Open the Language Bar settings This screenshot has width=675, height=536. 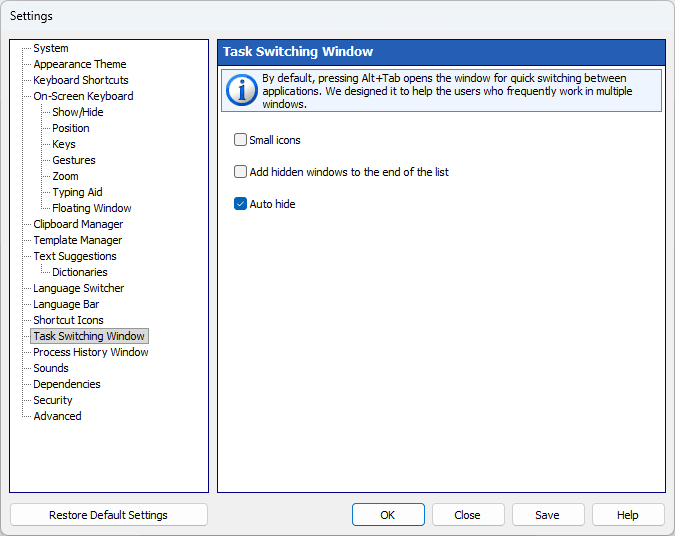[66, 304]
